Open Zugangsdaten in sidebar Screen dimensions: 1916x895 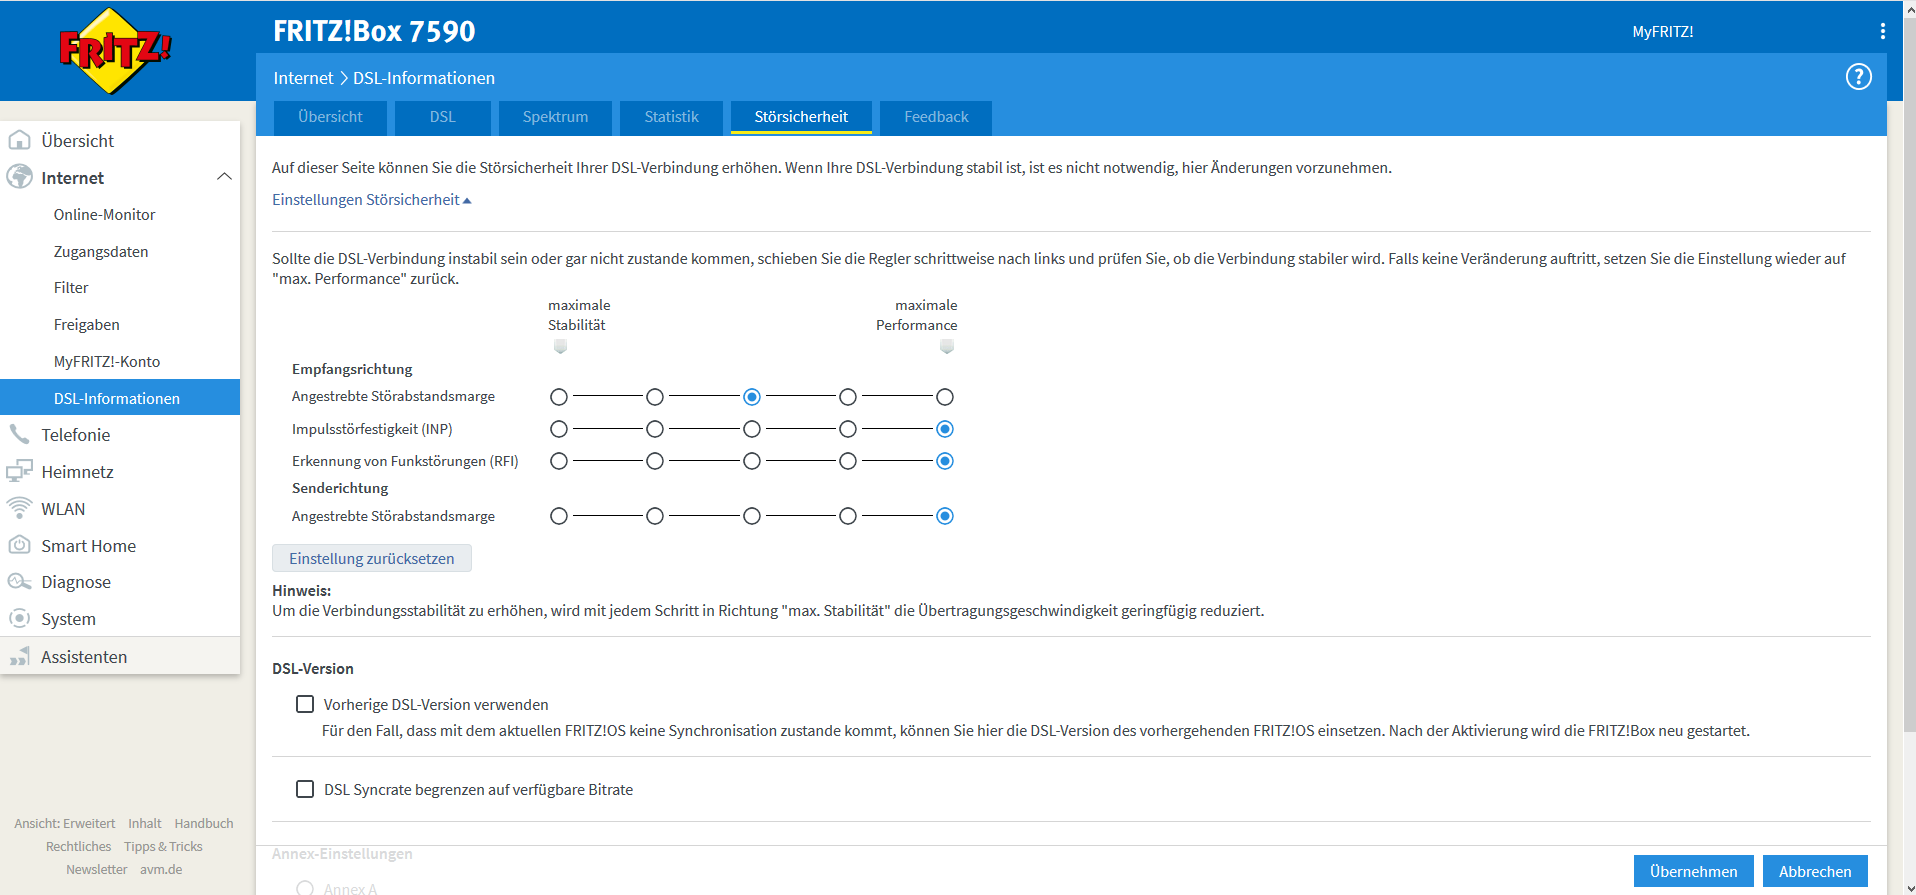101,251
